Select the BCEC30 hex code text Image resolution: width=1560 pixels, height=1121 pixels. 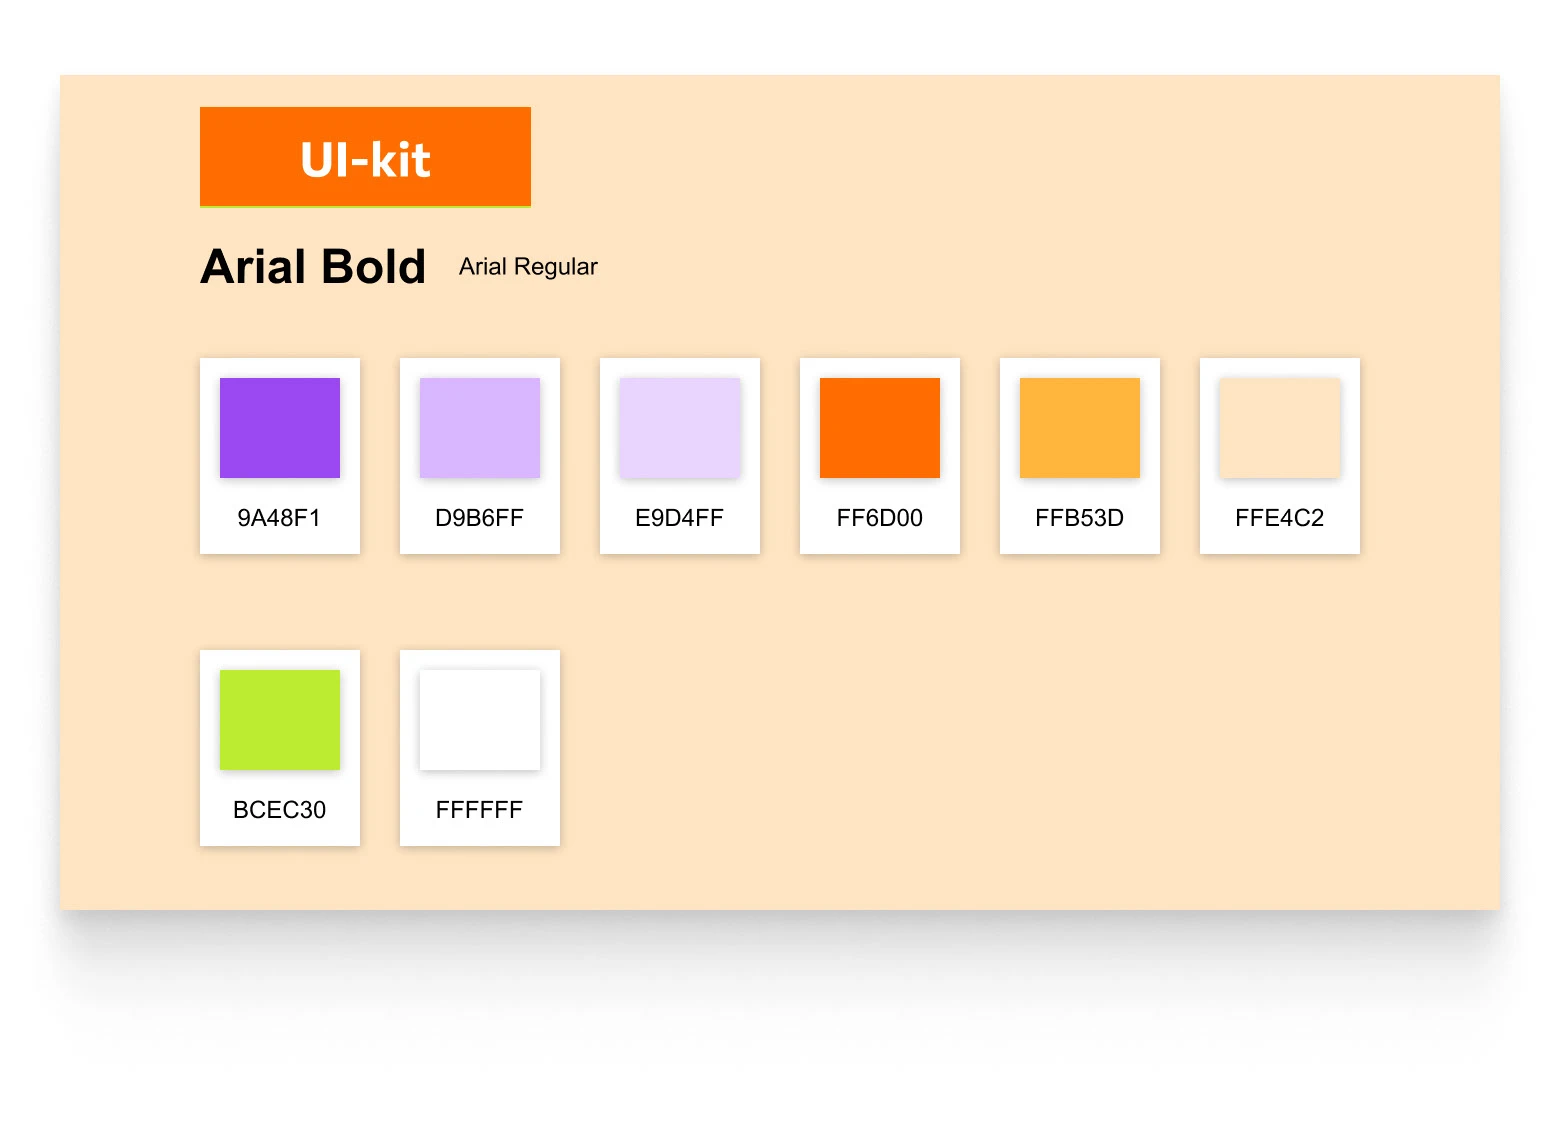pos(279,810)
